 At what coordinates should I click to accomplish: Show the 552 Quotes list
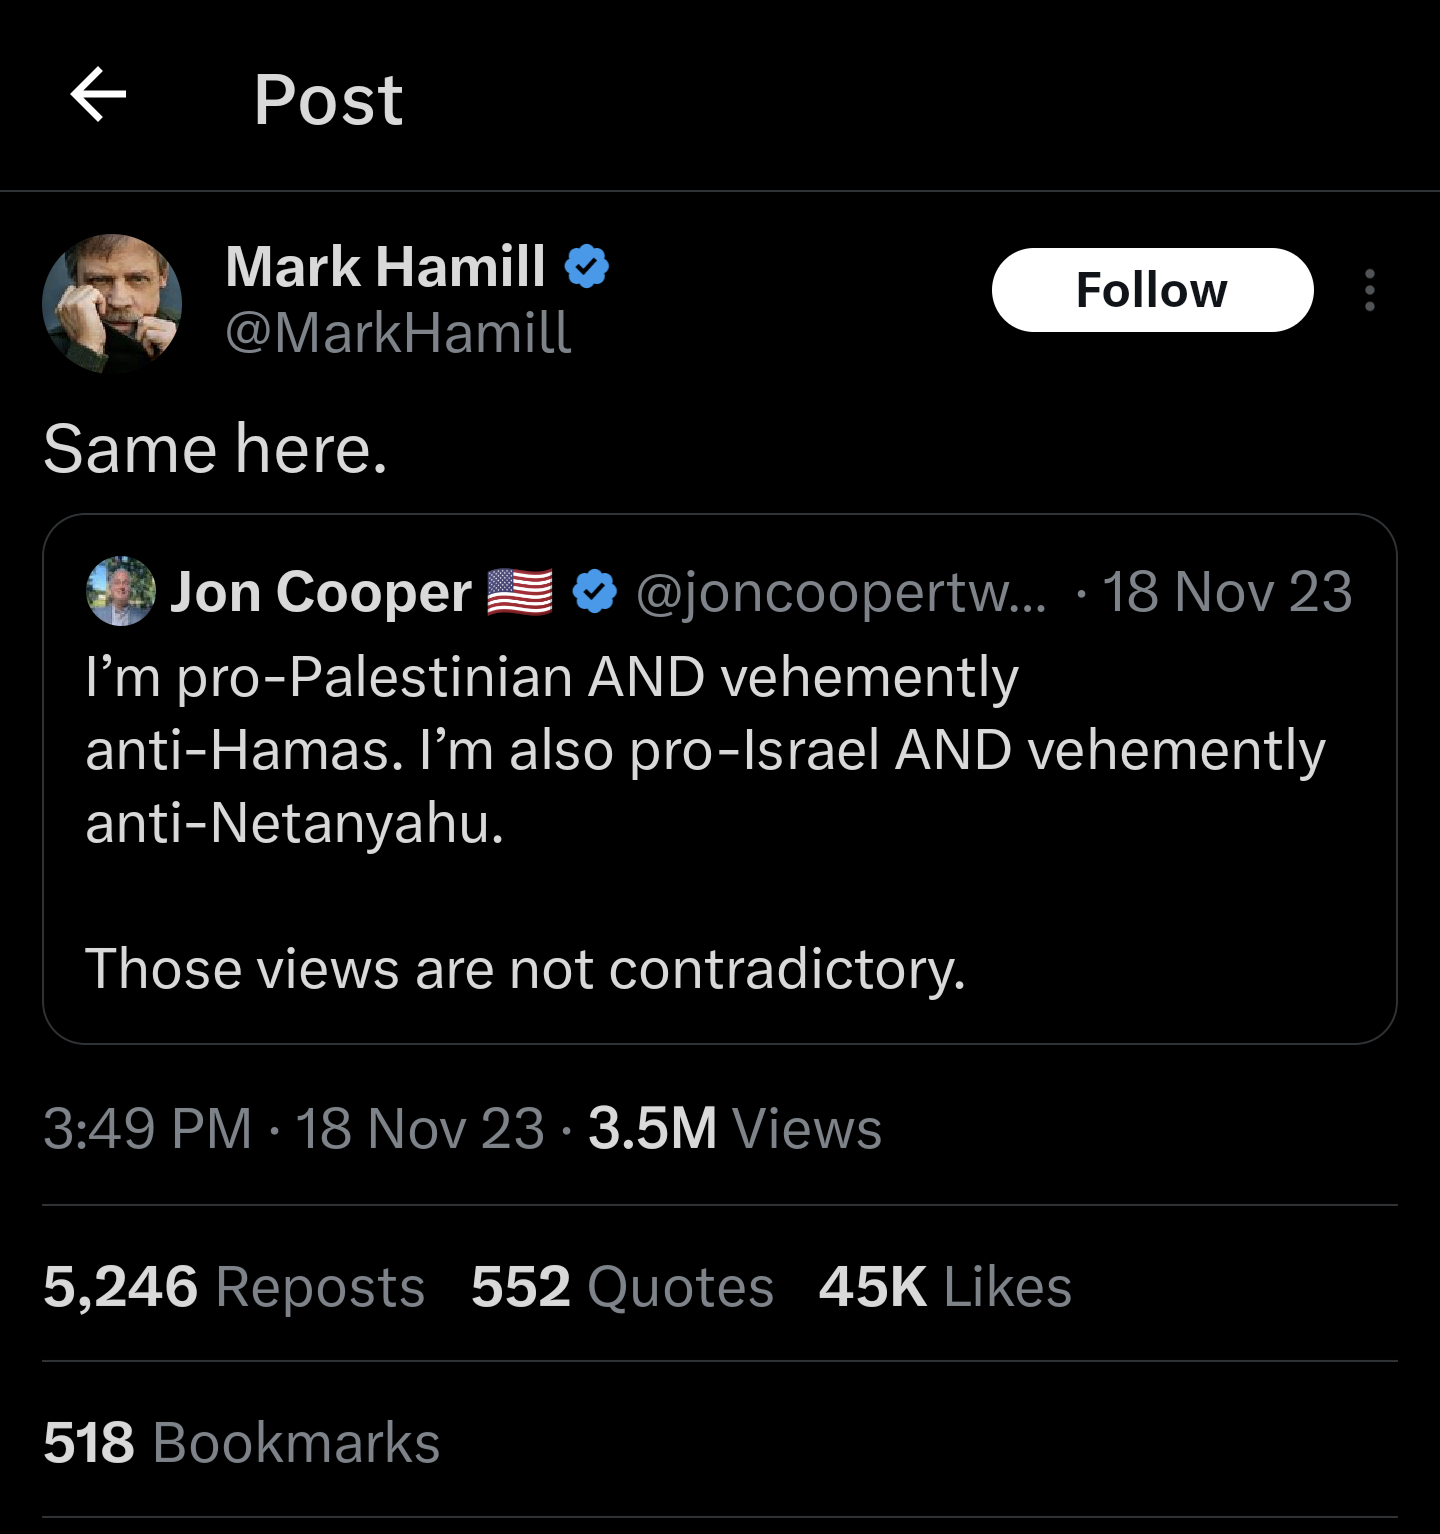click(x=622, y=1286)
